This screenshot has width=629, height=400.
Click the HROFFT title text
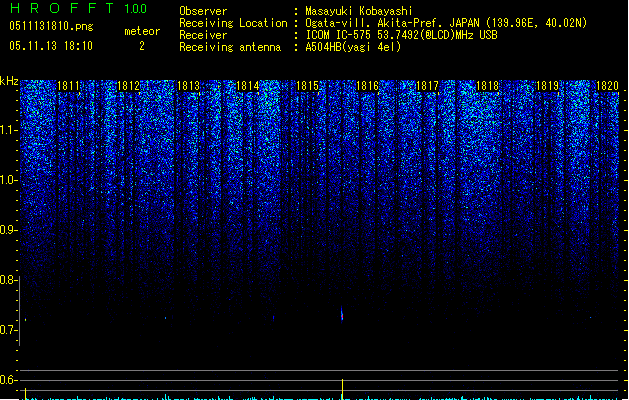click(63, 8)
